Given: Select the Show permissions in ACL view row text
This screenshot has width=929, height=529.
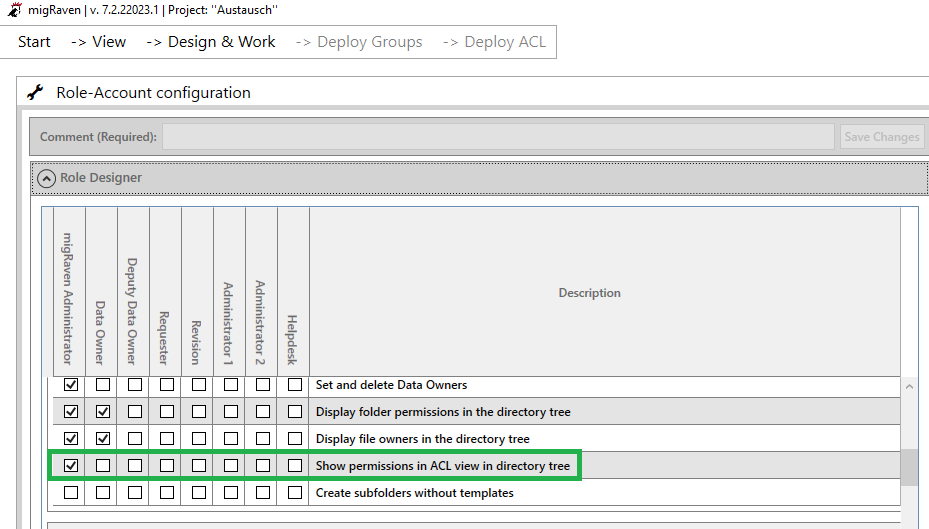Looking at the screenshot, I should pyautogui.click(x=443, y=466).
